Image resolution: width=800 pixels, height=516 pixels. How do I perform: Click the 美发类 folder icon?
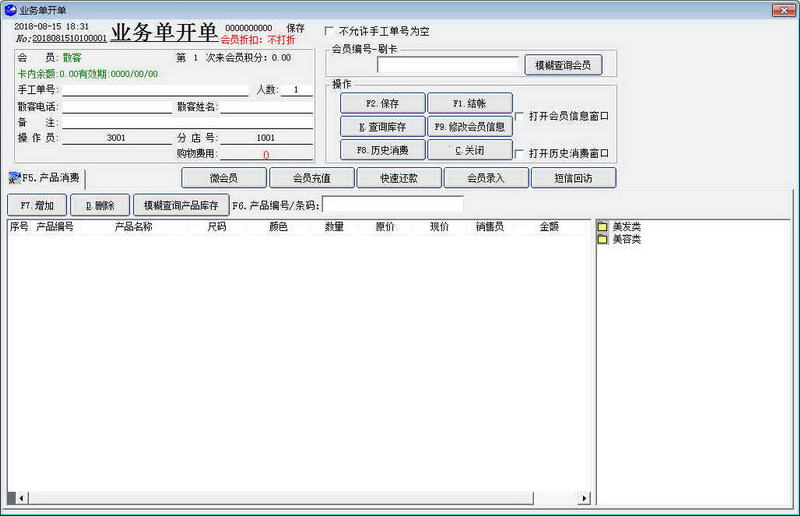click(603, 226)
